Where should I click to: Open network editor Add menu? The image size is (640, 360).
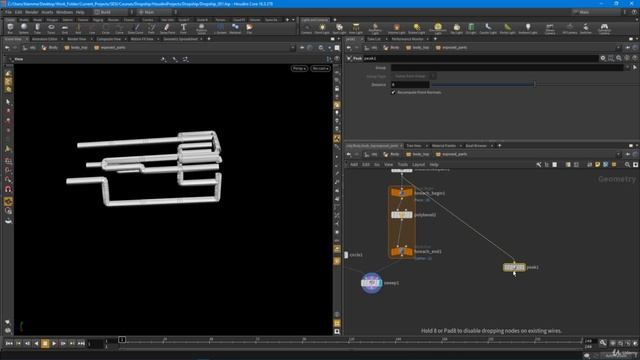[354, 164]
